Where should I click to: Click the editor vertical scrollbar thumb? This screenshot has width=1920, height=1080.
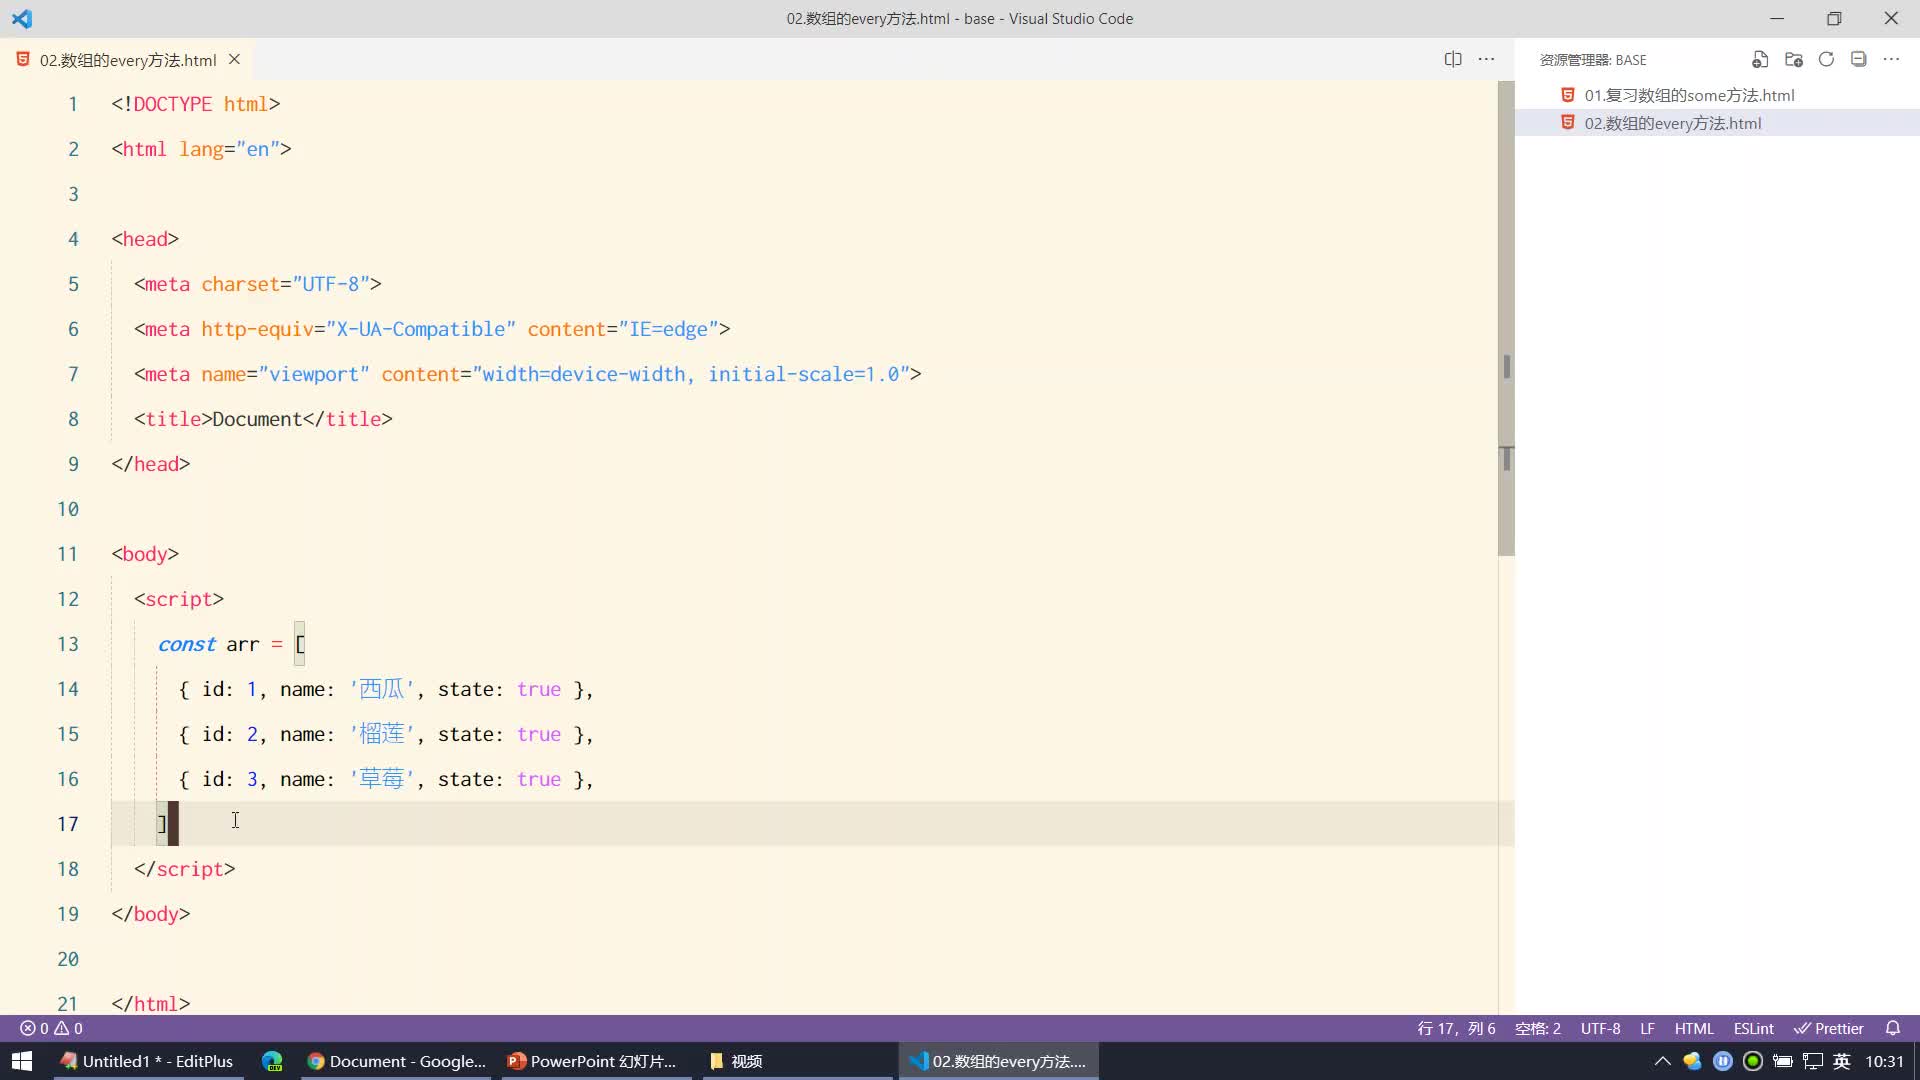tap(1506, 318)
